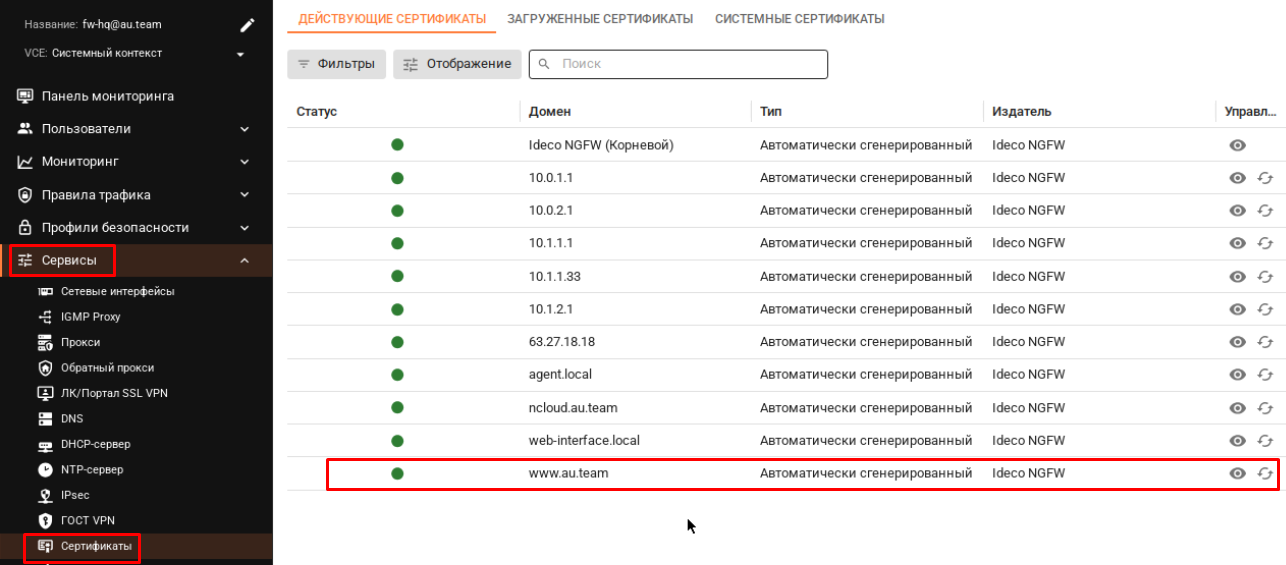The width and height of the screenshot is (1286, 565).
Task: Open the NTP-сервер clock icon
Action: 45,470
